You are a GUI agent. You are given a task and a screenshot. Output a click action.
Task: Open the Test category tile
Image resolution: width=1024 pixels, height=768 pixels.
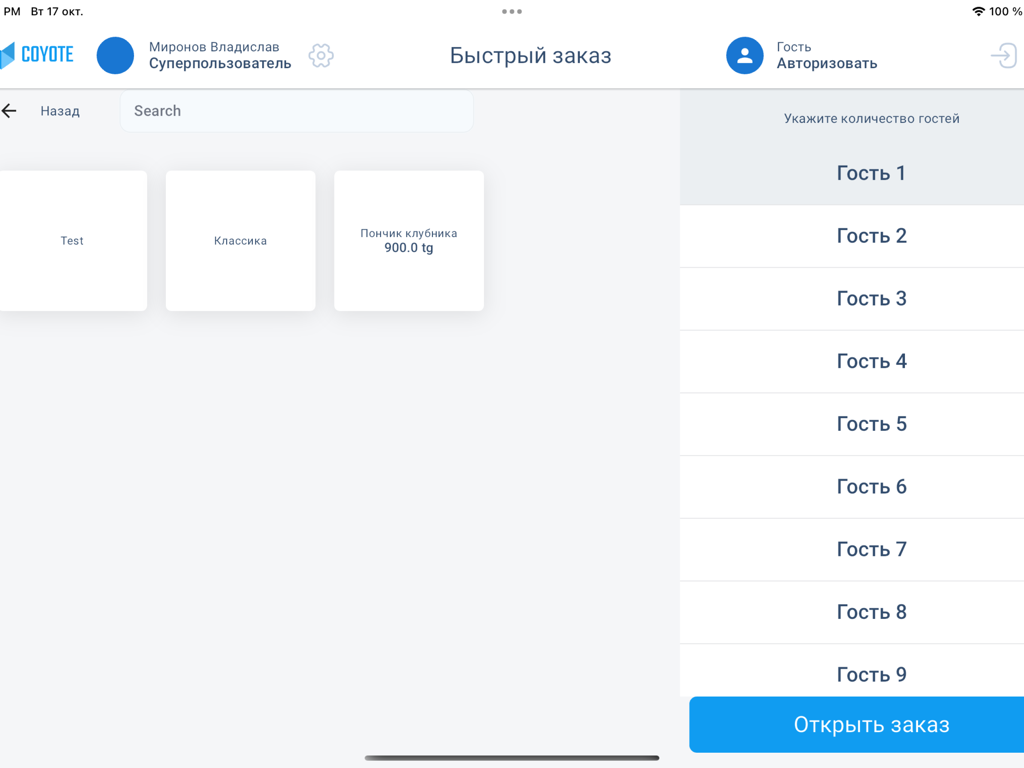click(72, 241)
